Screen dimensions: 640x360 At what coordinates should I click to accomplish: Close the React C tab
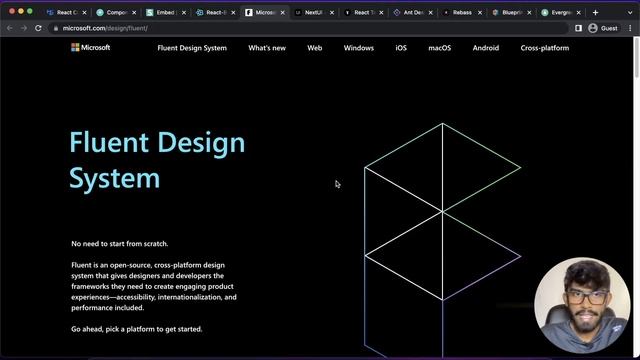click(x=84, y=13)
